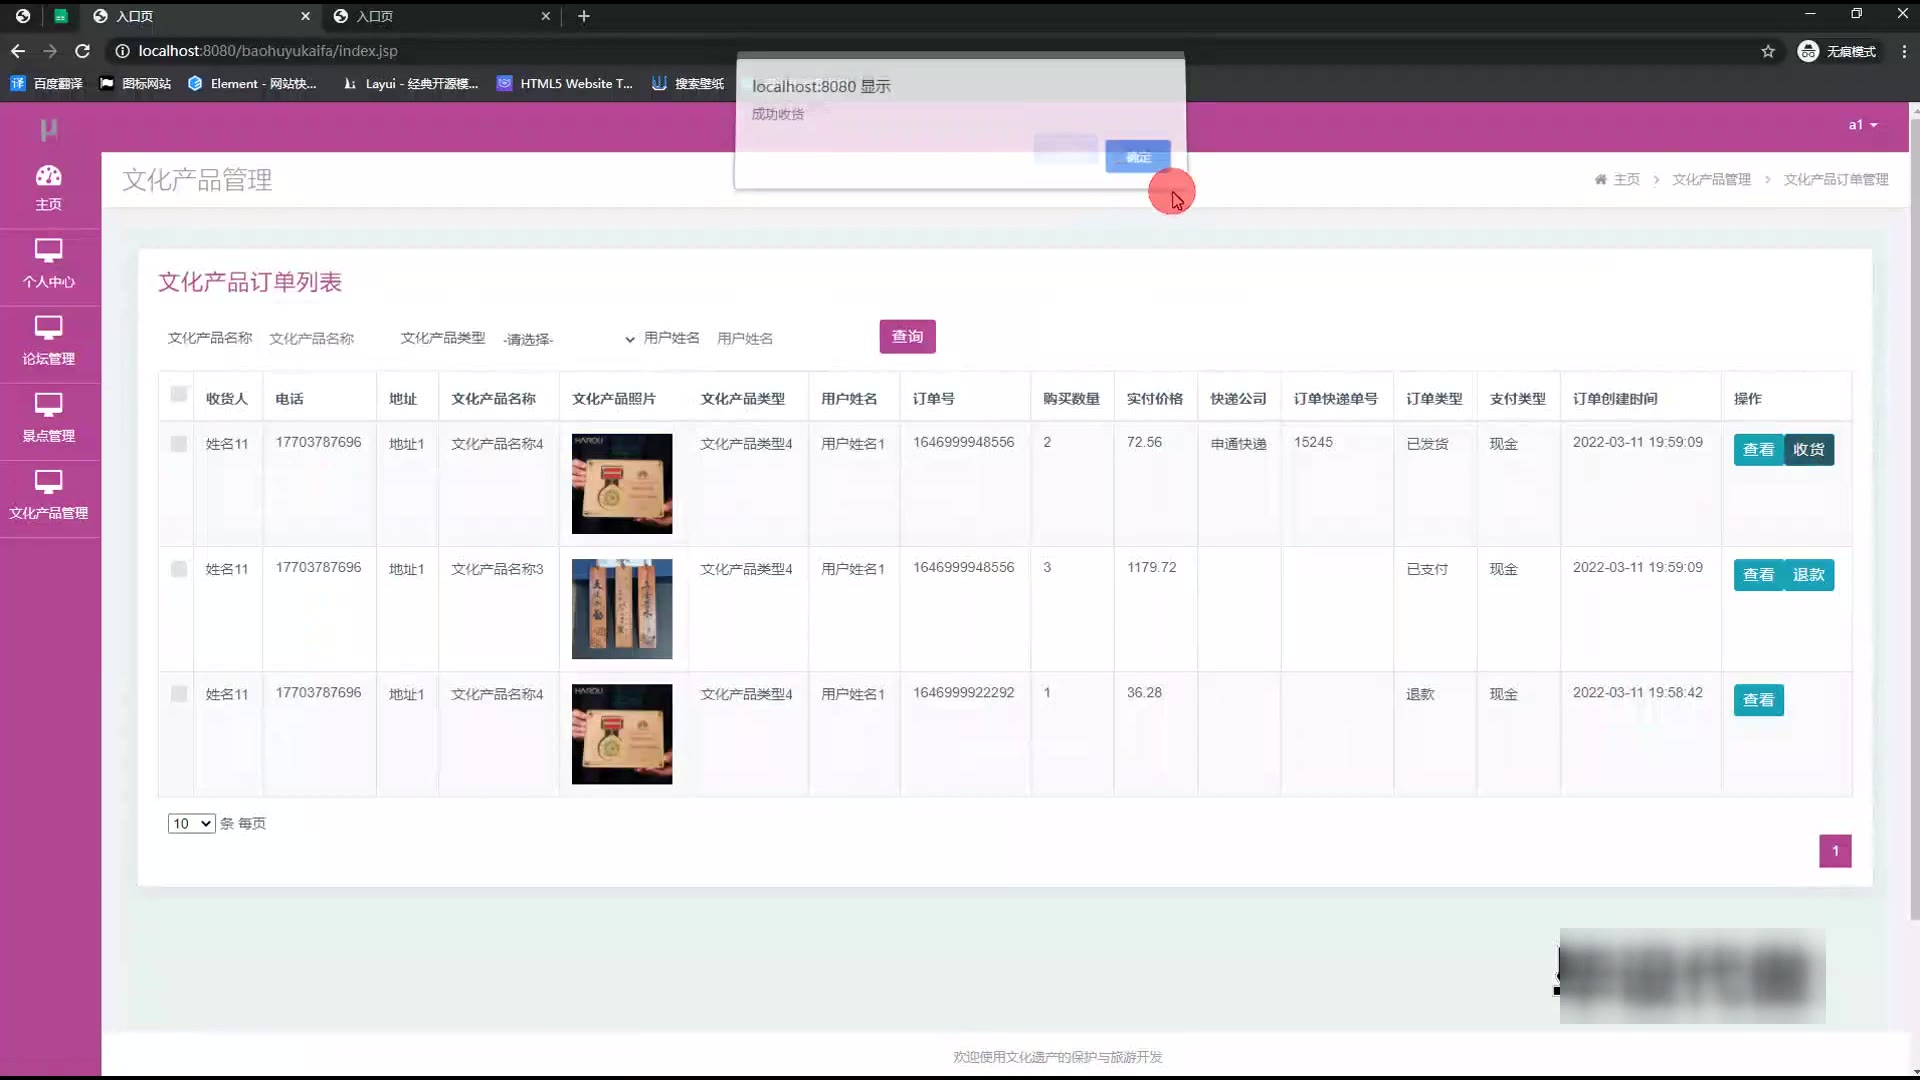This screenshot has width=1920, height=1080.
Task: Open 个人中心 monitor icon in sidebar
Action: 48,250
